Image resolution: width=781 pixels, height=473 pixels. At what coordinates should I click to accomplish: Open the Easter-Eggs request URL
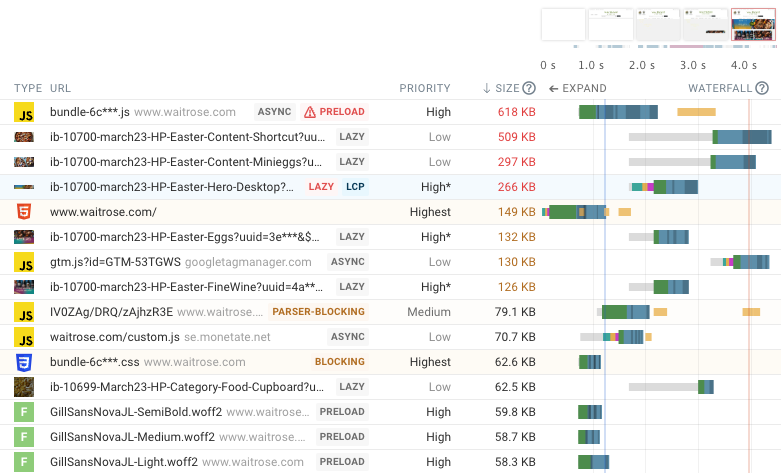click(x=185, y=237)
